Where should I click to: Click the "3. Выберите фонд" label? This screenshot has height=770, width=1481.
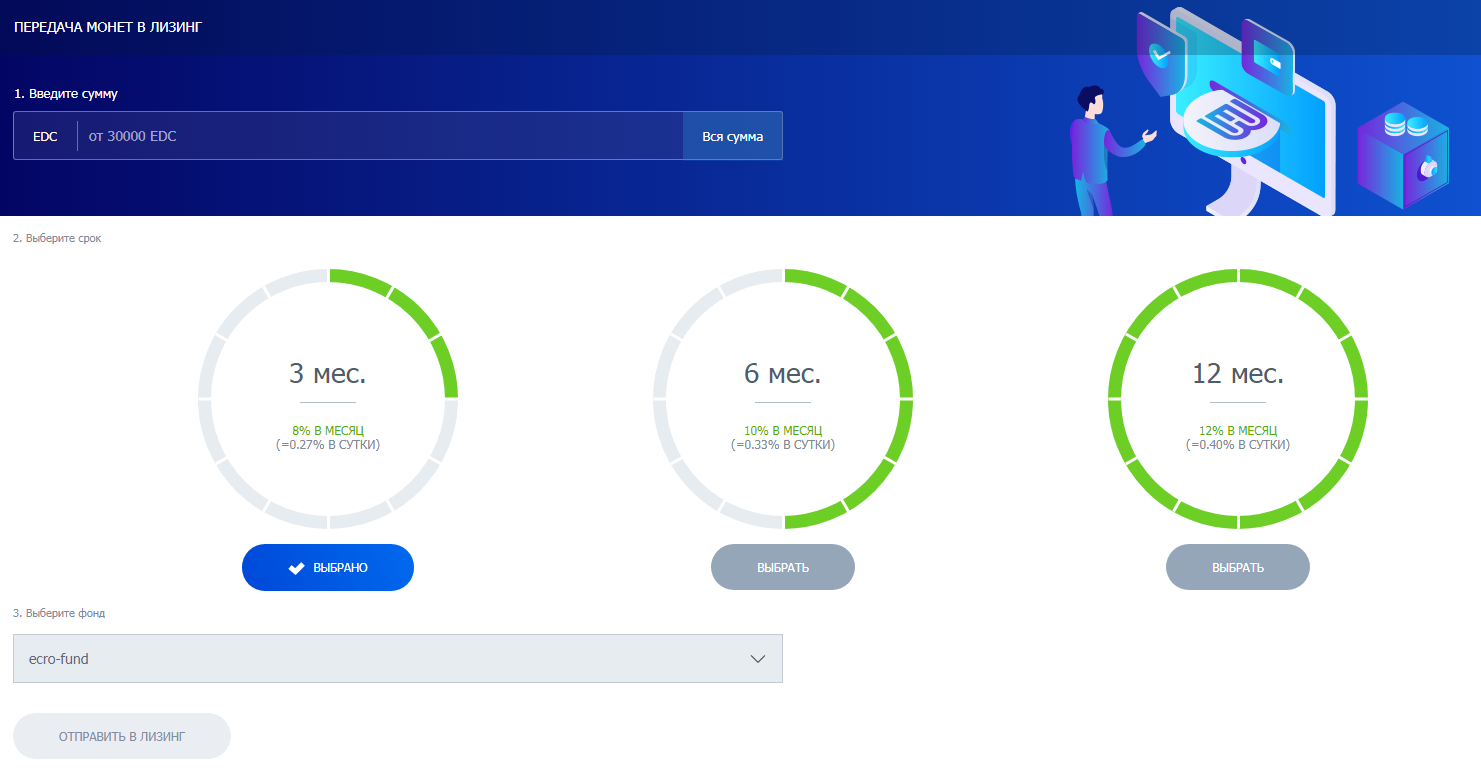pos(59,613)
